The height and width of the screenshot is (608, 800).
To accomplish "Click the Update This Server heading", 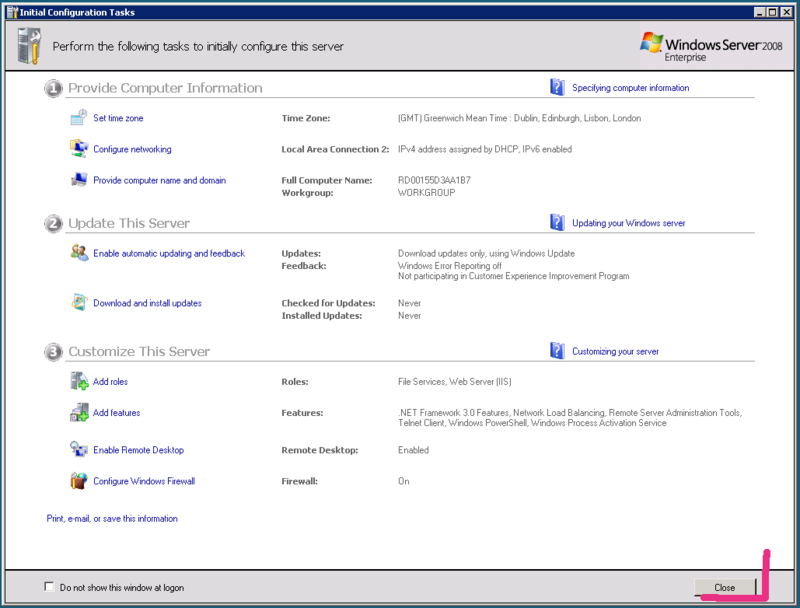I will (x=129, y=223).
